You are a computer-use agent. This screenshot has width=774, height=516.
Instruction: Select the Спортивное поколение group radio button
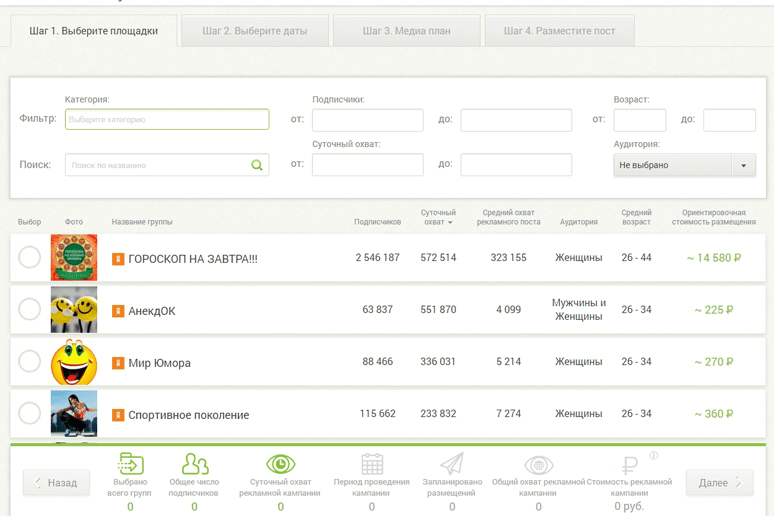pyautogui.click(x=30, y=414)
